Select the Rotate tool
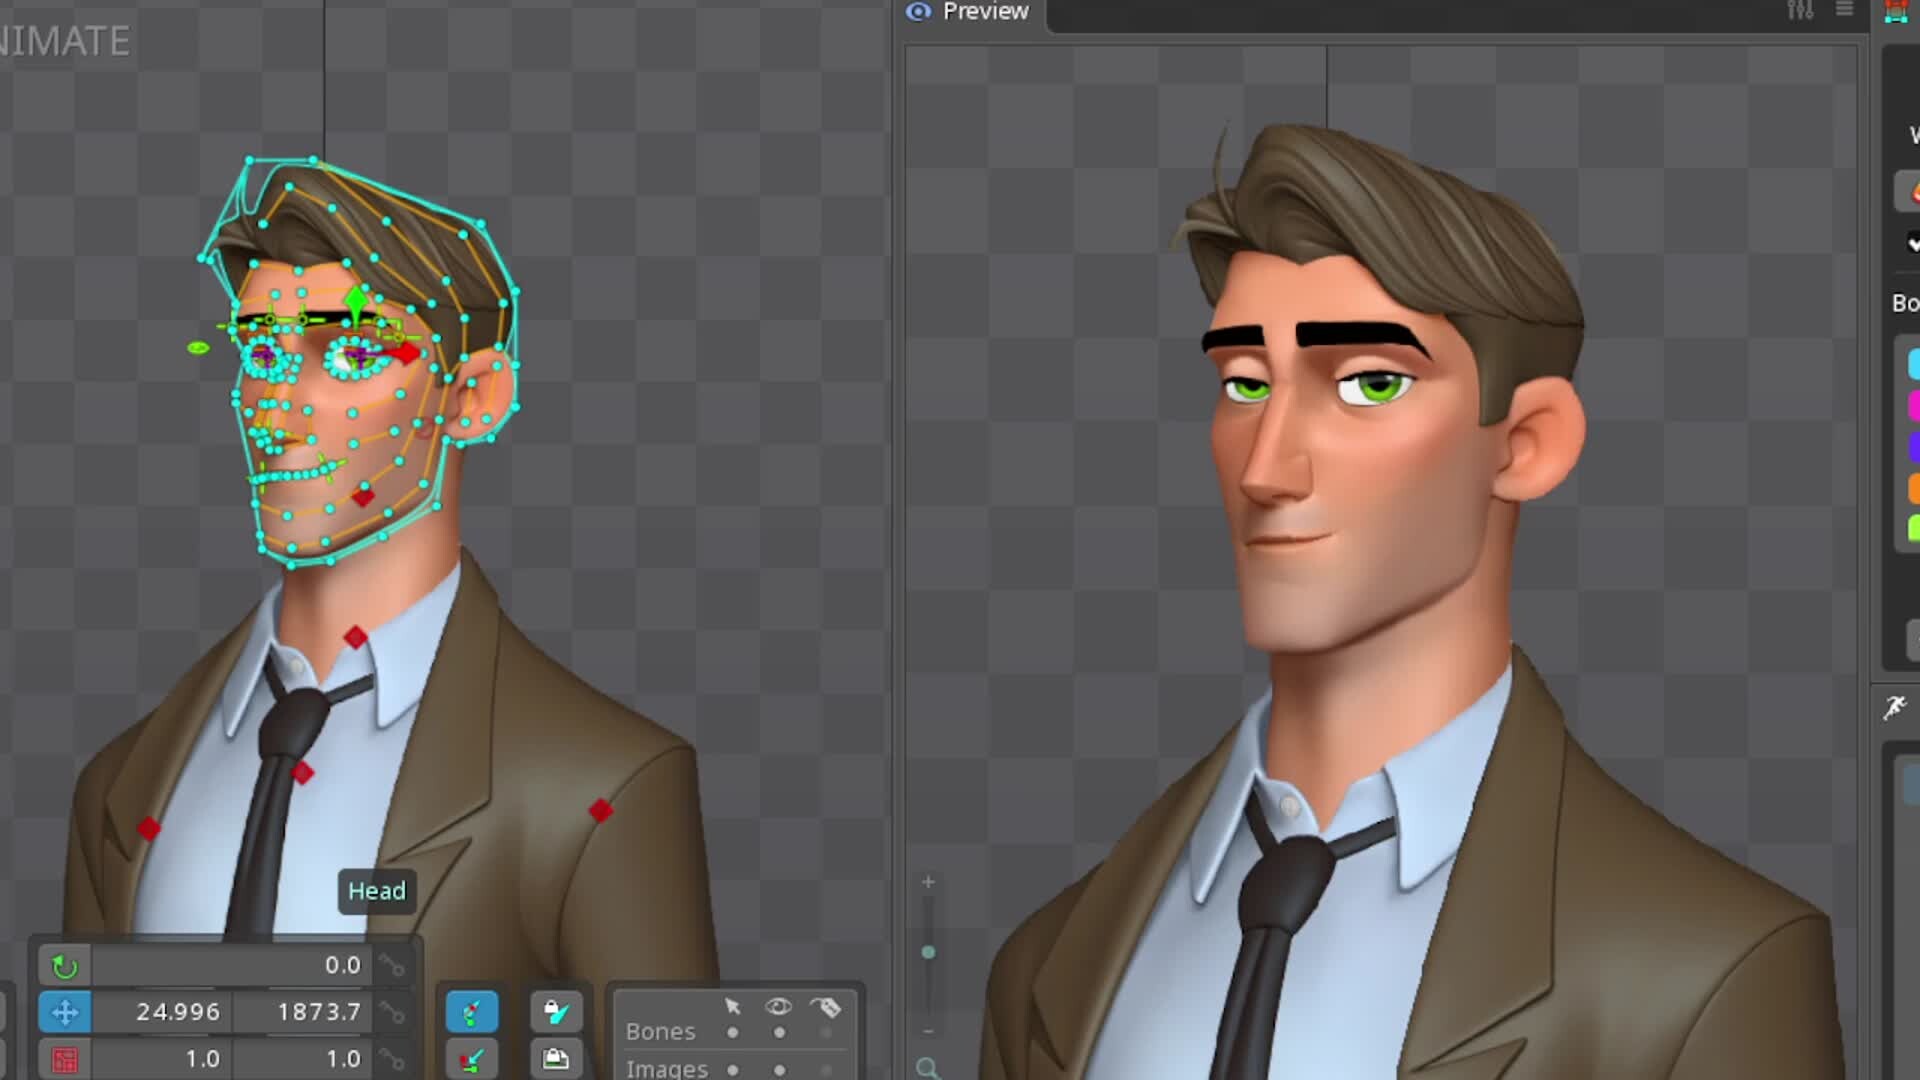The height and width of the screenshot is (1080, 1920). [x=65, y=966]
